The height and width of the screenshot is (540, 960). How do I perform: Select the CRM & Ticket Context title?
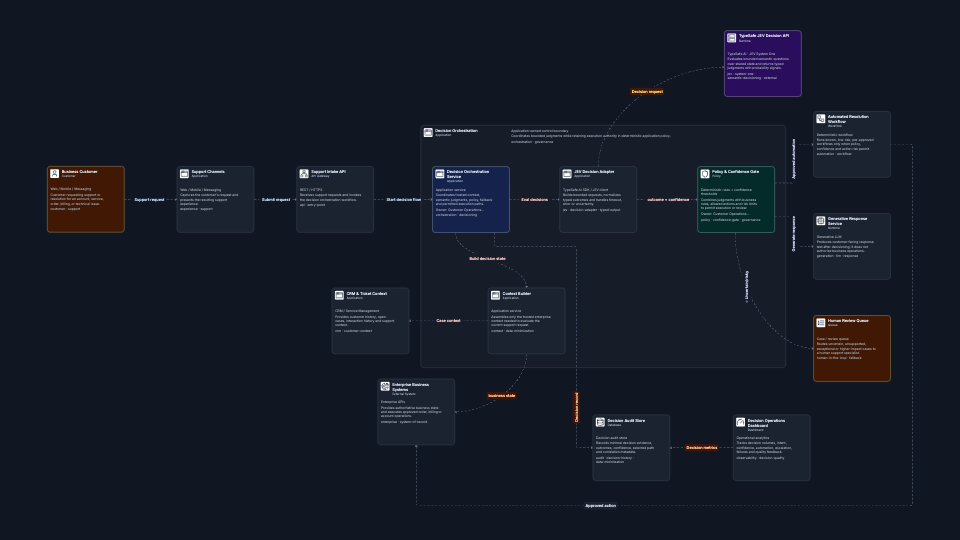point(367,293)
